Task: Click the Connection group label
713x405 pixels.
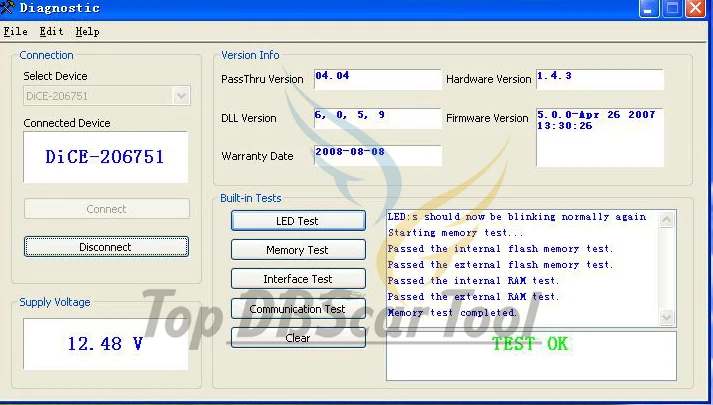Action: pos(46,55)
